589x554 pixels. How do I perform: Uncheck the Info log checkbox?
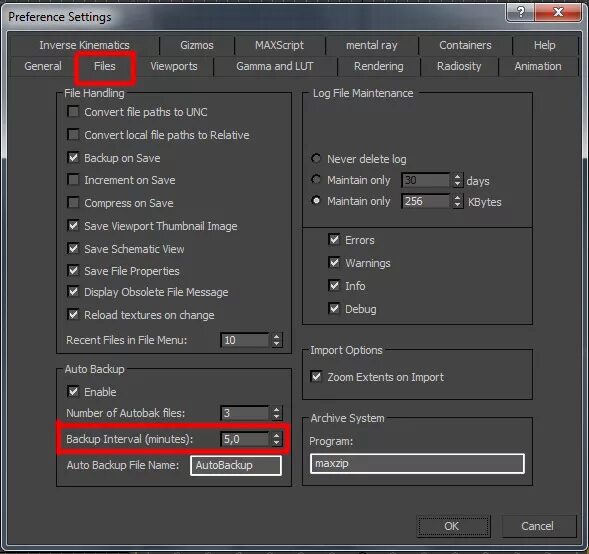coord(334,285)
